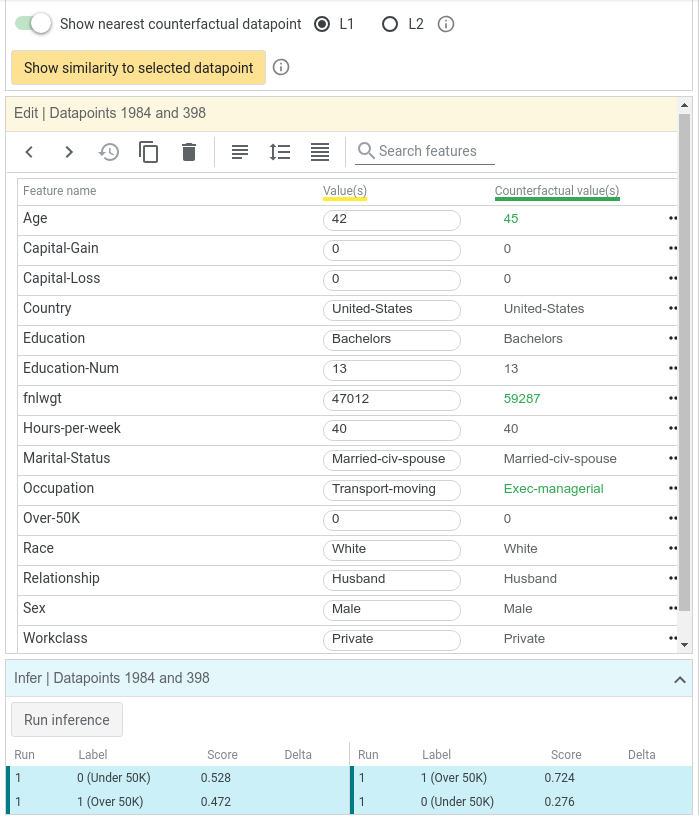Viewport: 699px width, 820px height.
Task: Toggle nearest counterfactual datapoint switch
Action: coord(33,24)
